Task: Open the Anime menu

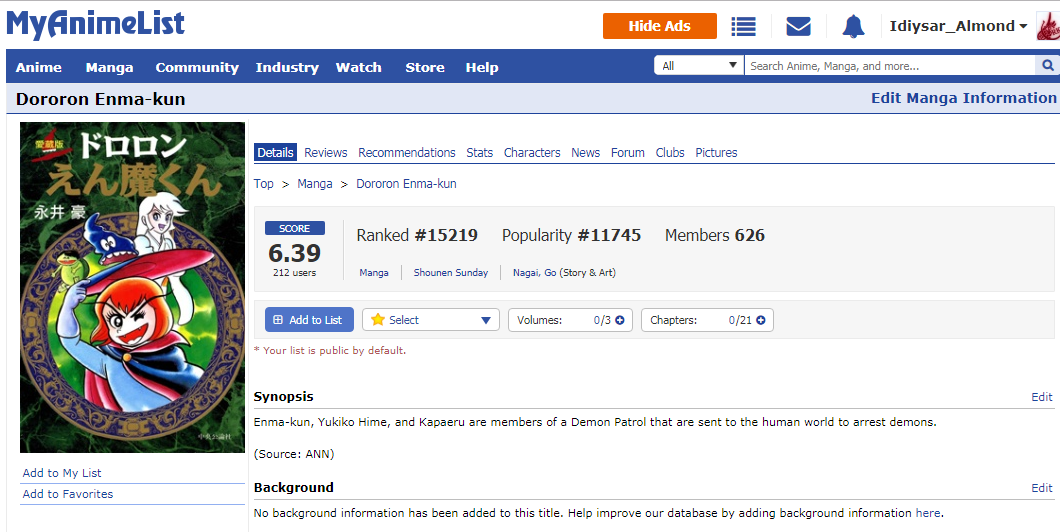Action: point(39,68)
